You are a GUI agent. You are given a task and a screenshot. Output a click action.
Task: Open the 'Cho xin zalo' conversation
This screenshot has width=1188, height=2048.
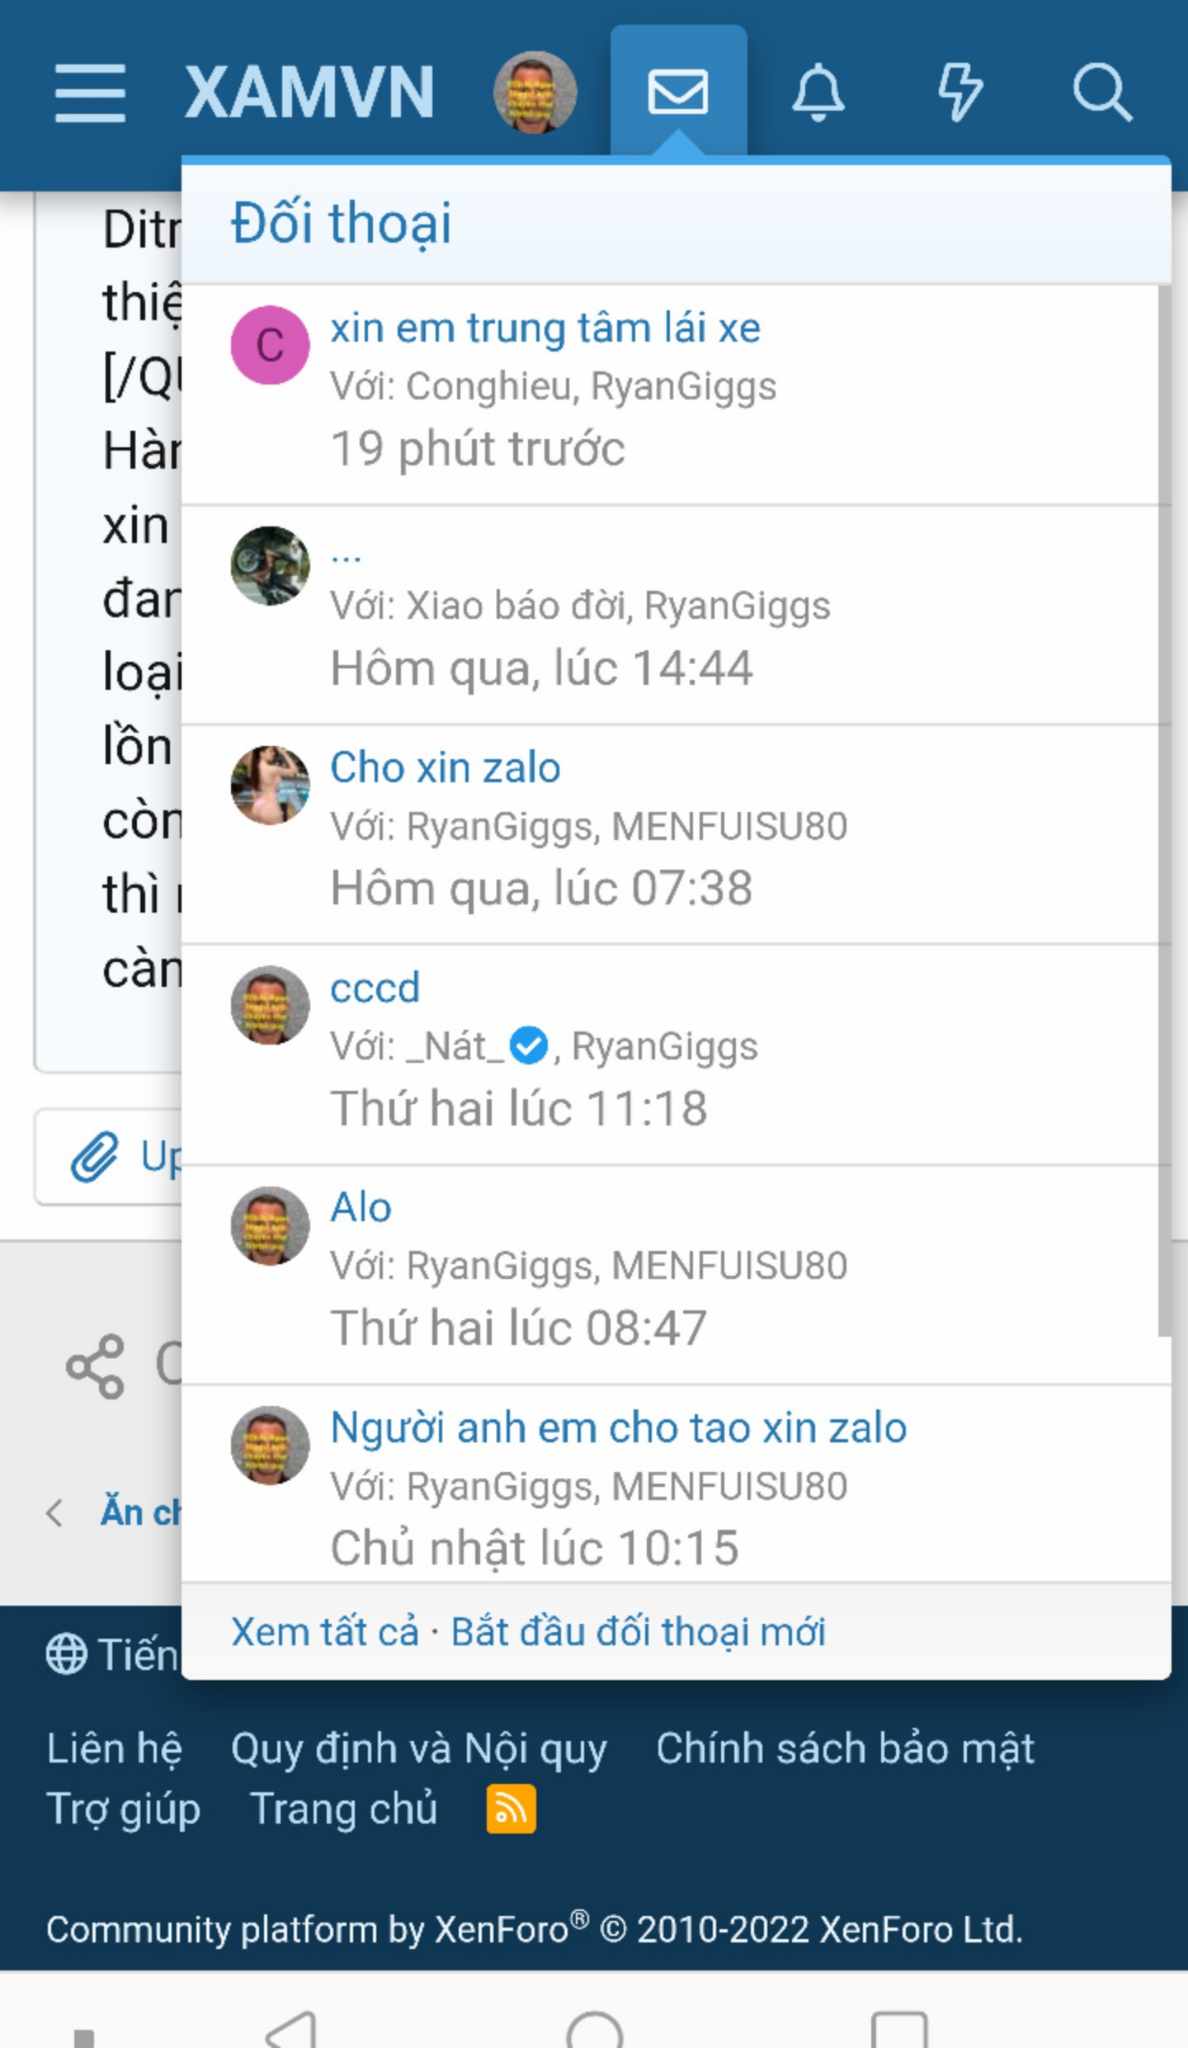445,768
